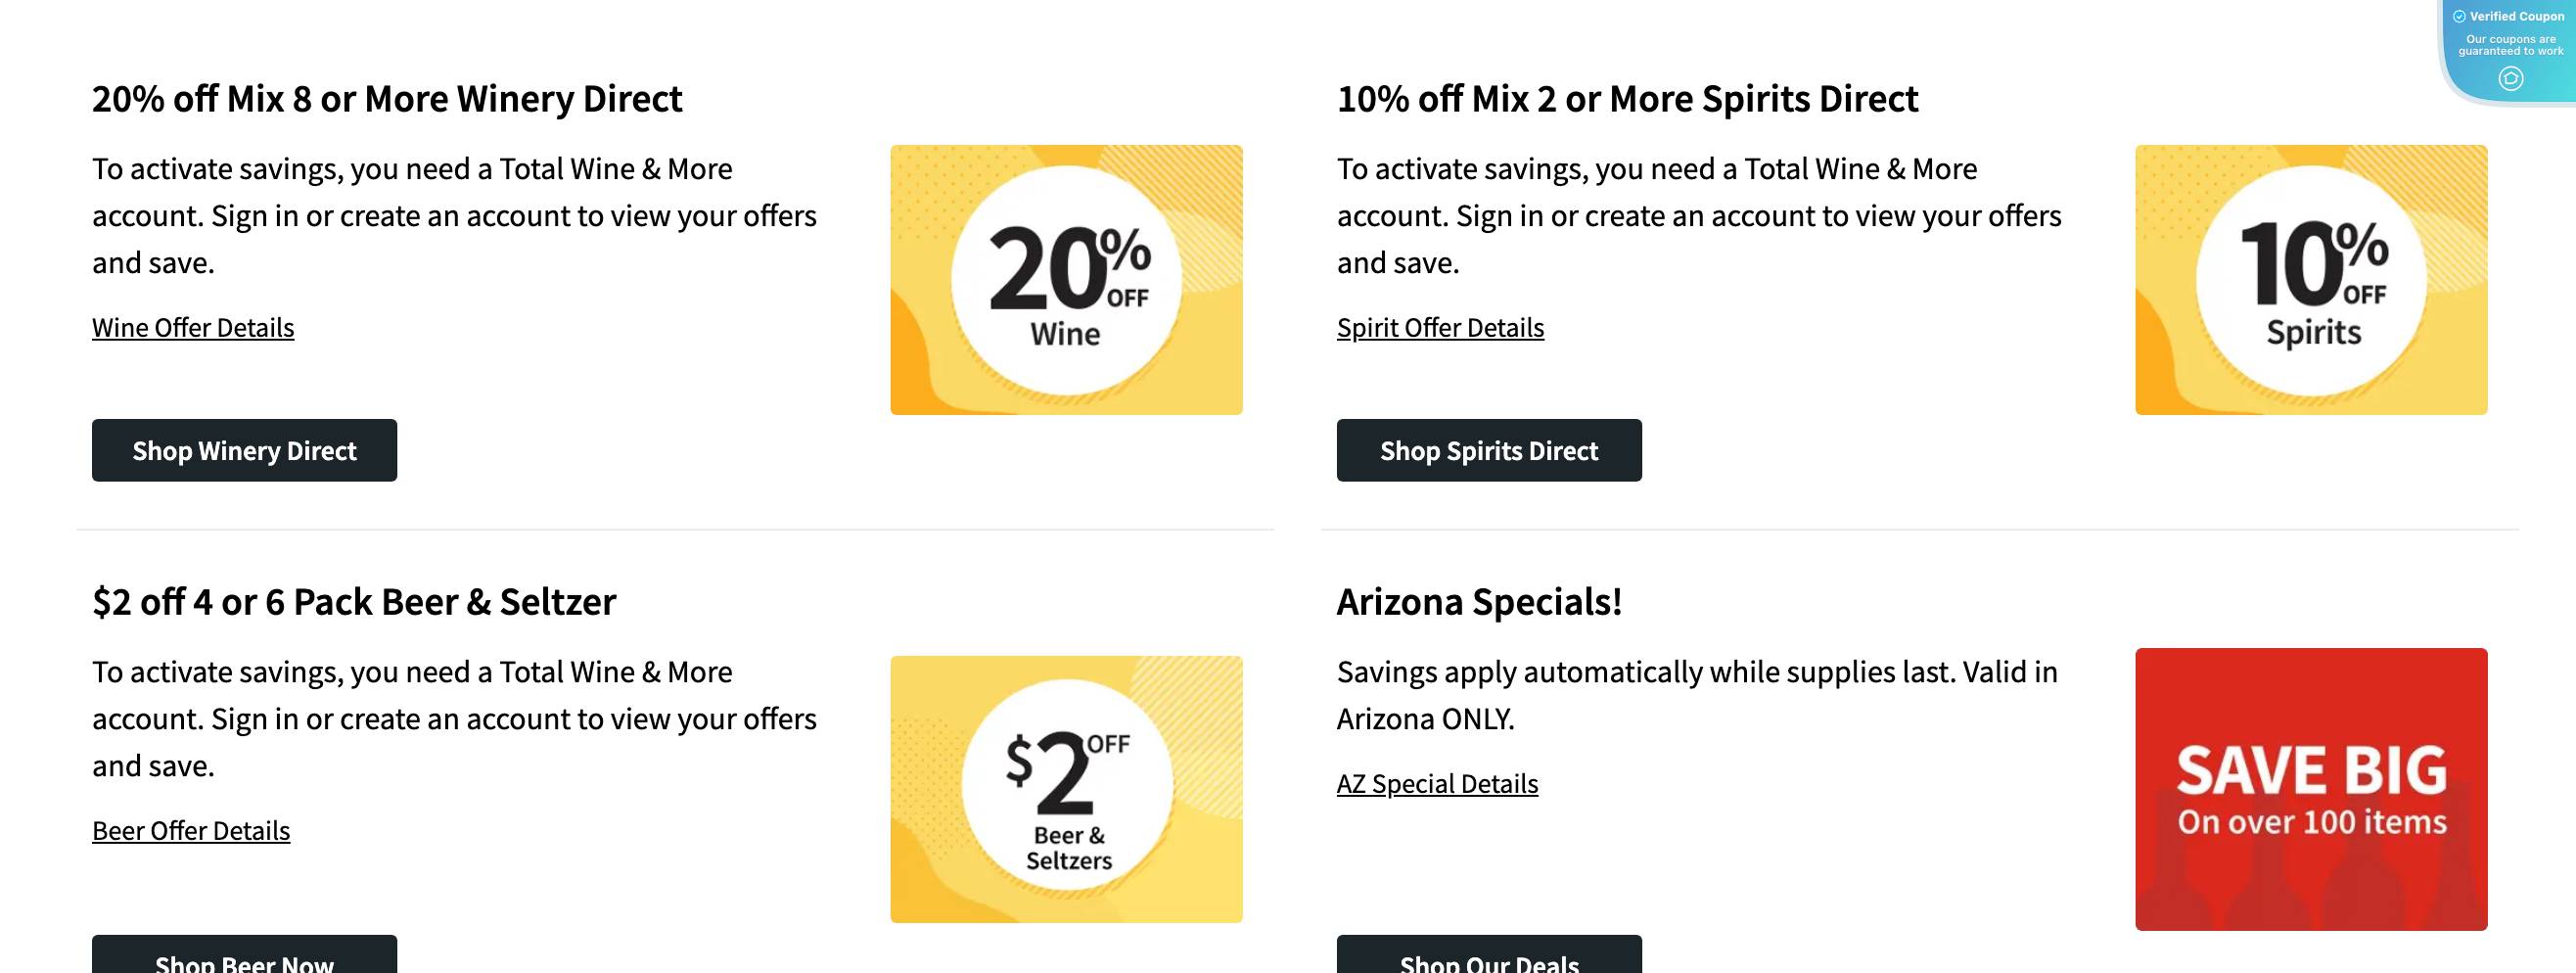2576x973 pixels.
Task: Click the Arizona Specials! heading
Action: click(1479, 602)
